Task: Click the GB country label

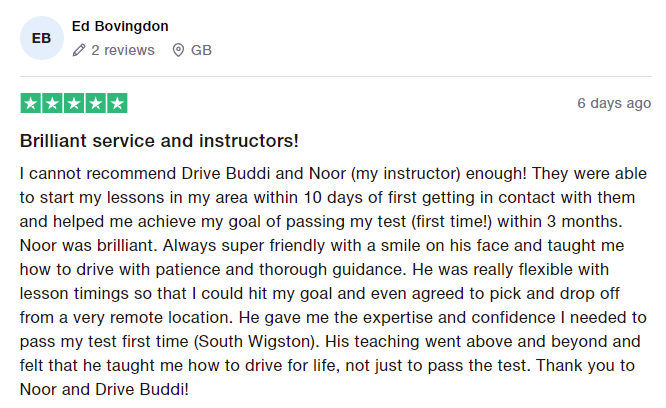Action: coord(201,50)
